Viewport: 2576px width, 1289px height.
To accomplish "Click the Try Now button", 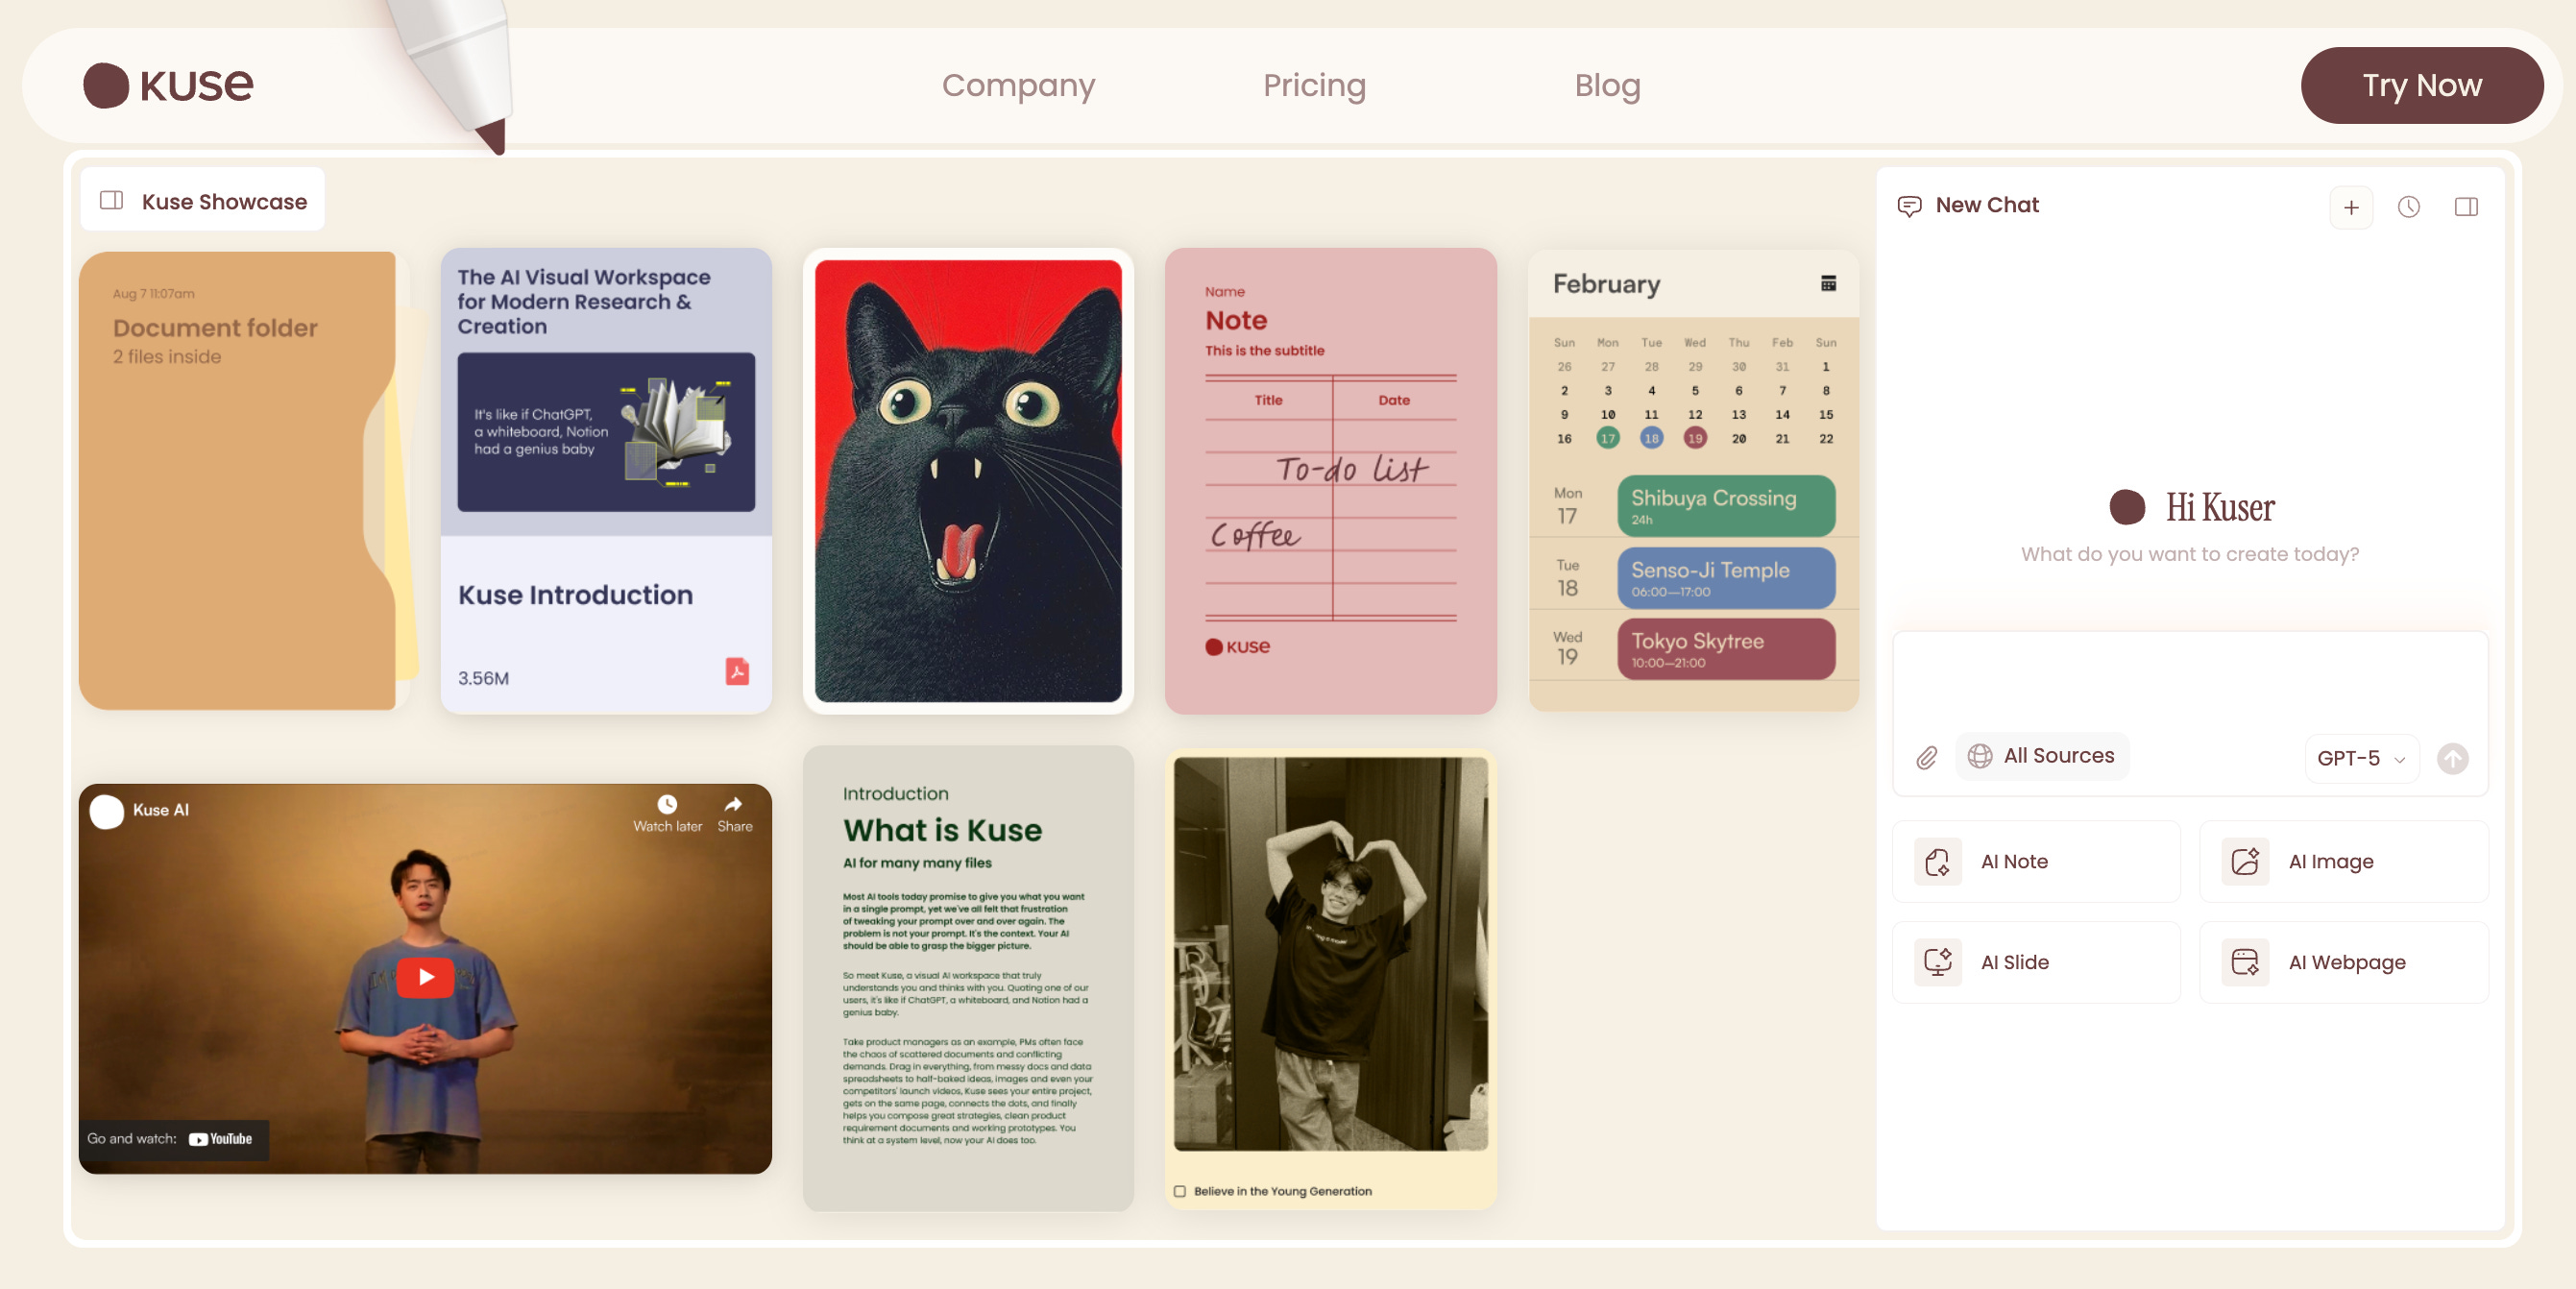I will point(2421,85).
